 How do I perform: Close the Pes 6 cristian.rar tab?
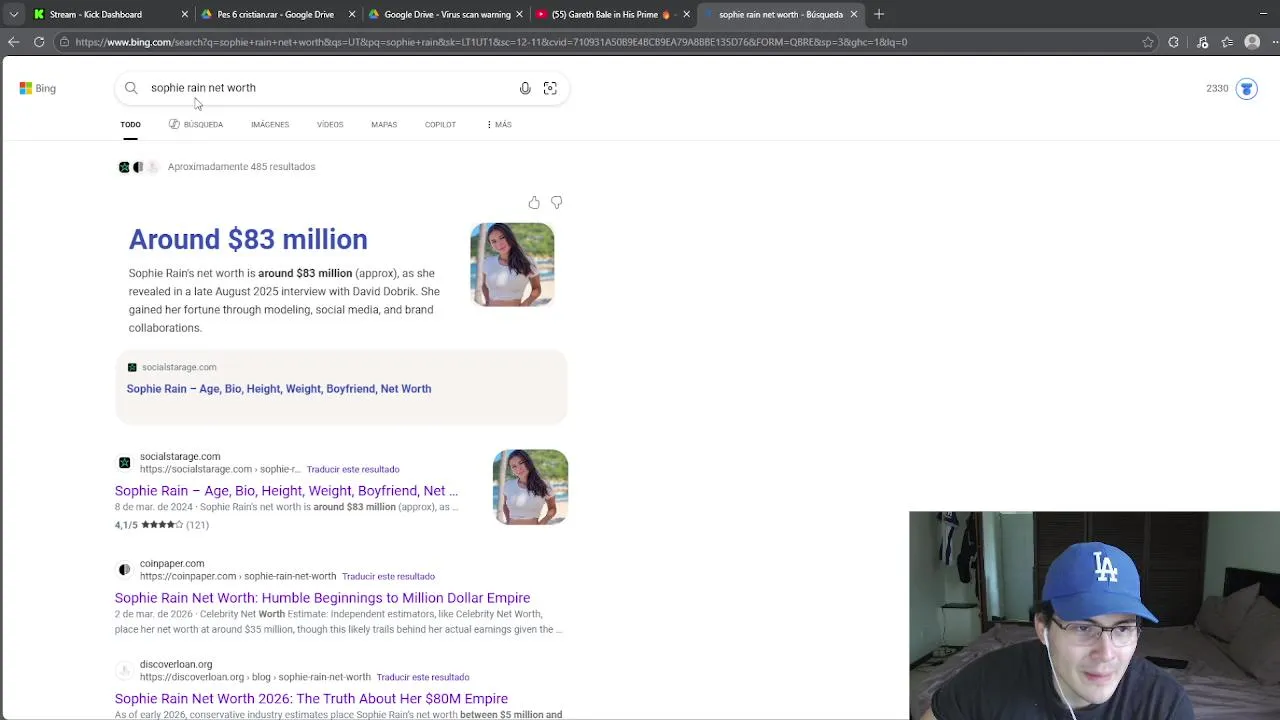(x=352, y=14)
